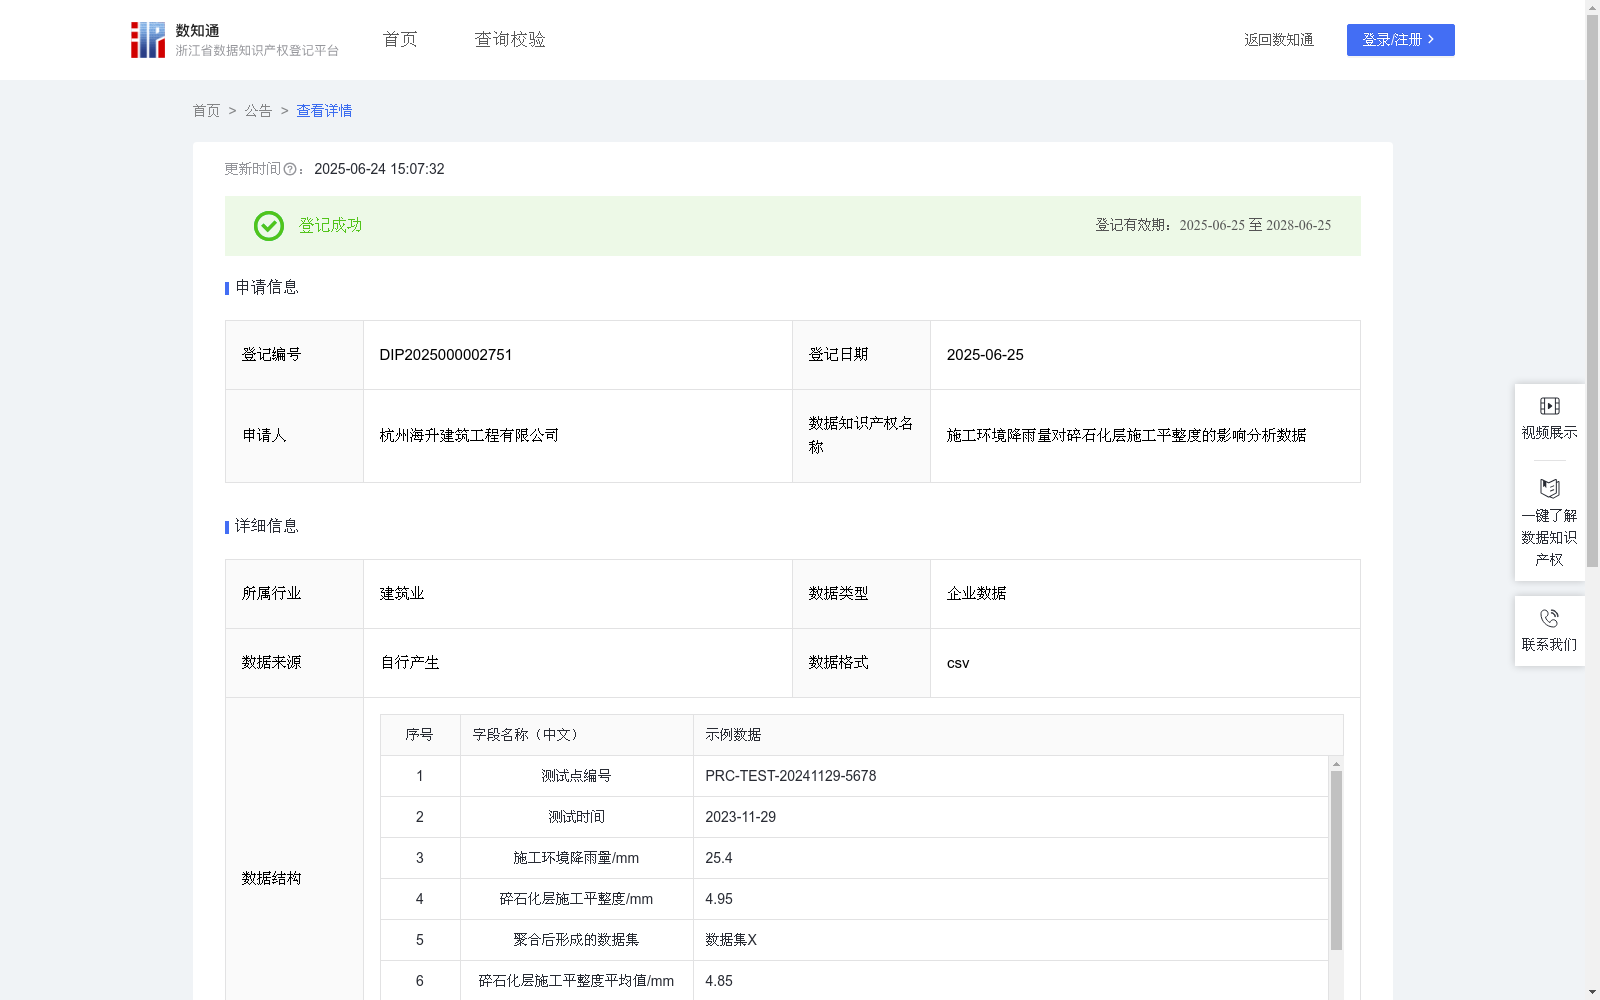Click the 4.85 sample value

[x=719, y=981]
